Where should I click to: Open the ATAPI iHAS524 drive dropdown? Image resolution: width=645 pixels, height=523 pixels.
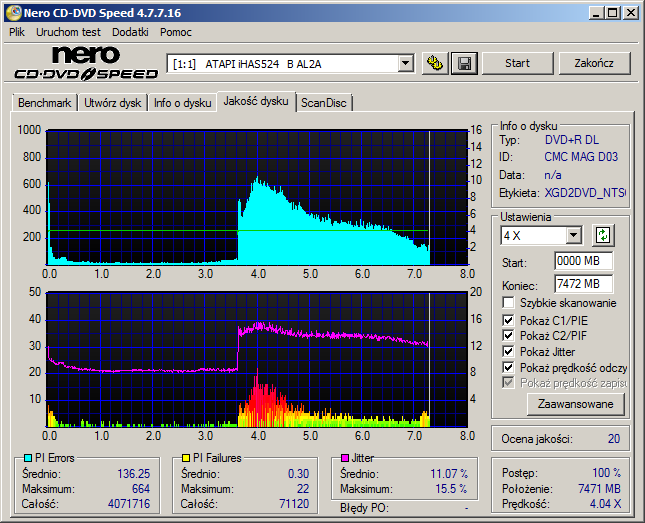coord(406,63)
